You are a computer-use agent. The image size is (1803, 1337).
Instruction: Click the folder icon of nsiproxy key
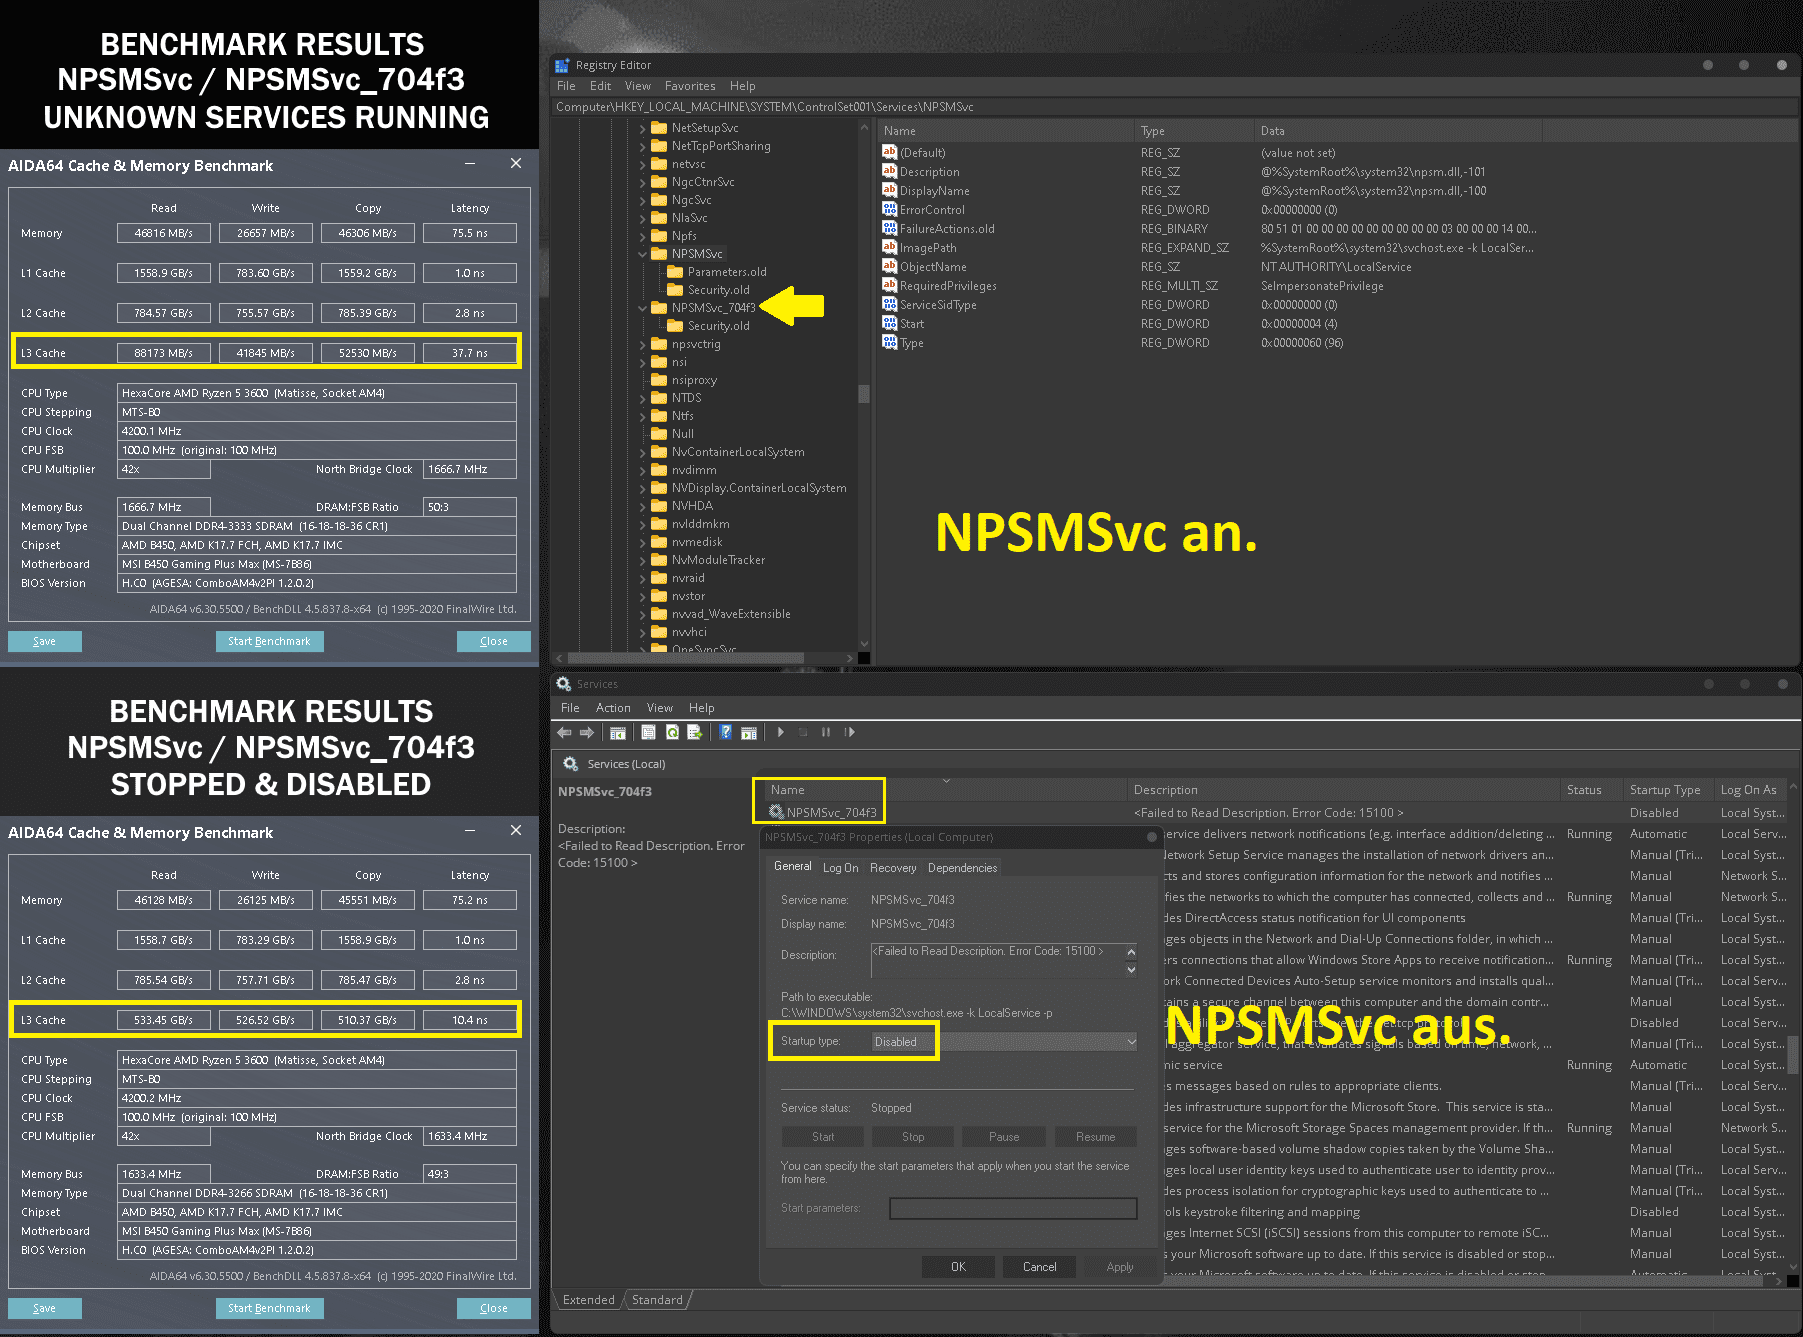click(x=659, y=380)
